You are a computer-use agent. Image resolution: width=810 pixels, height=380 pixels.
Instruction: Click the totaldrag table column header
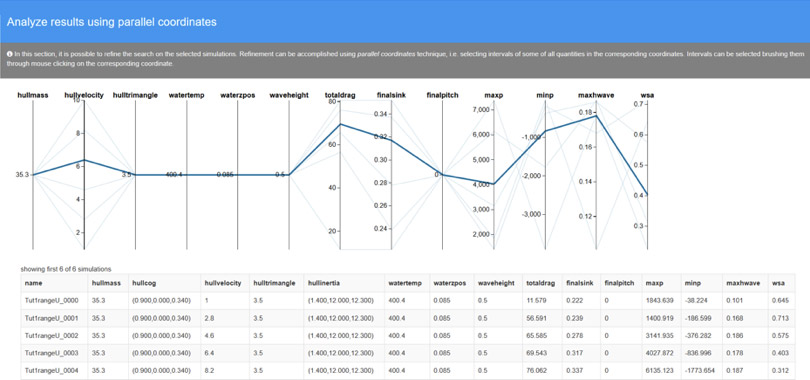[542, 283]
